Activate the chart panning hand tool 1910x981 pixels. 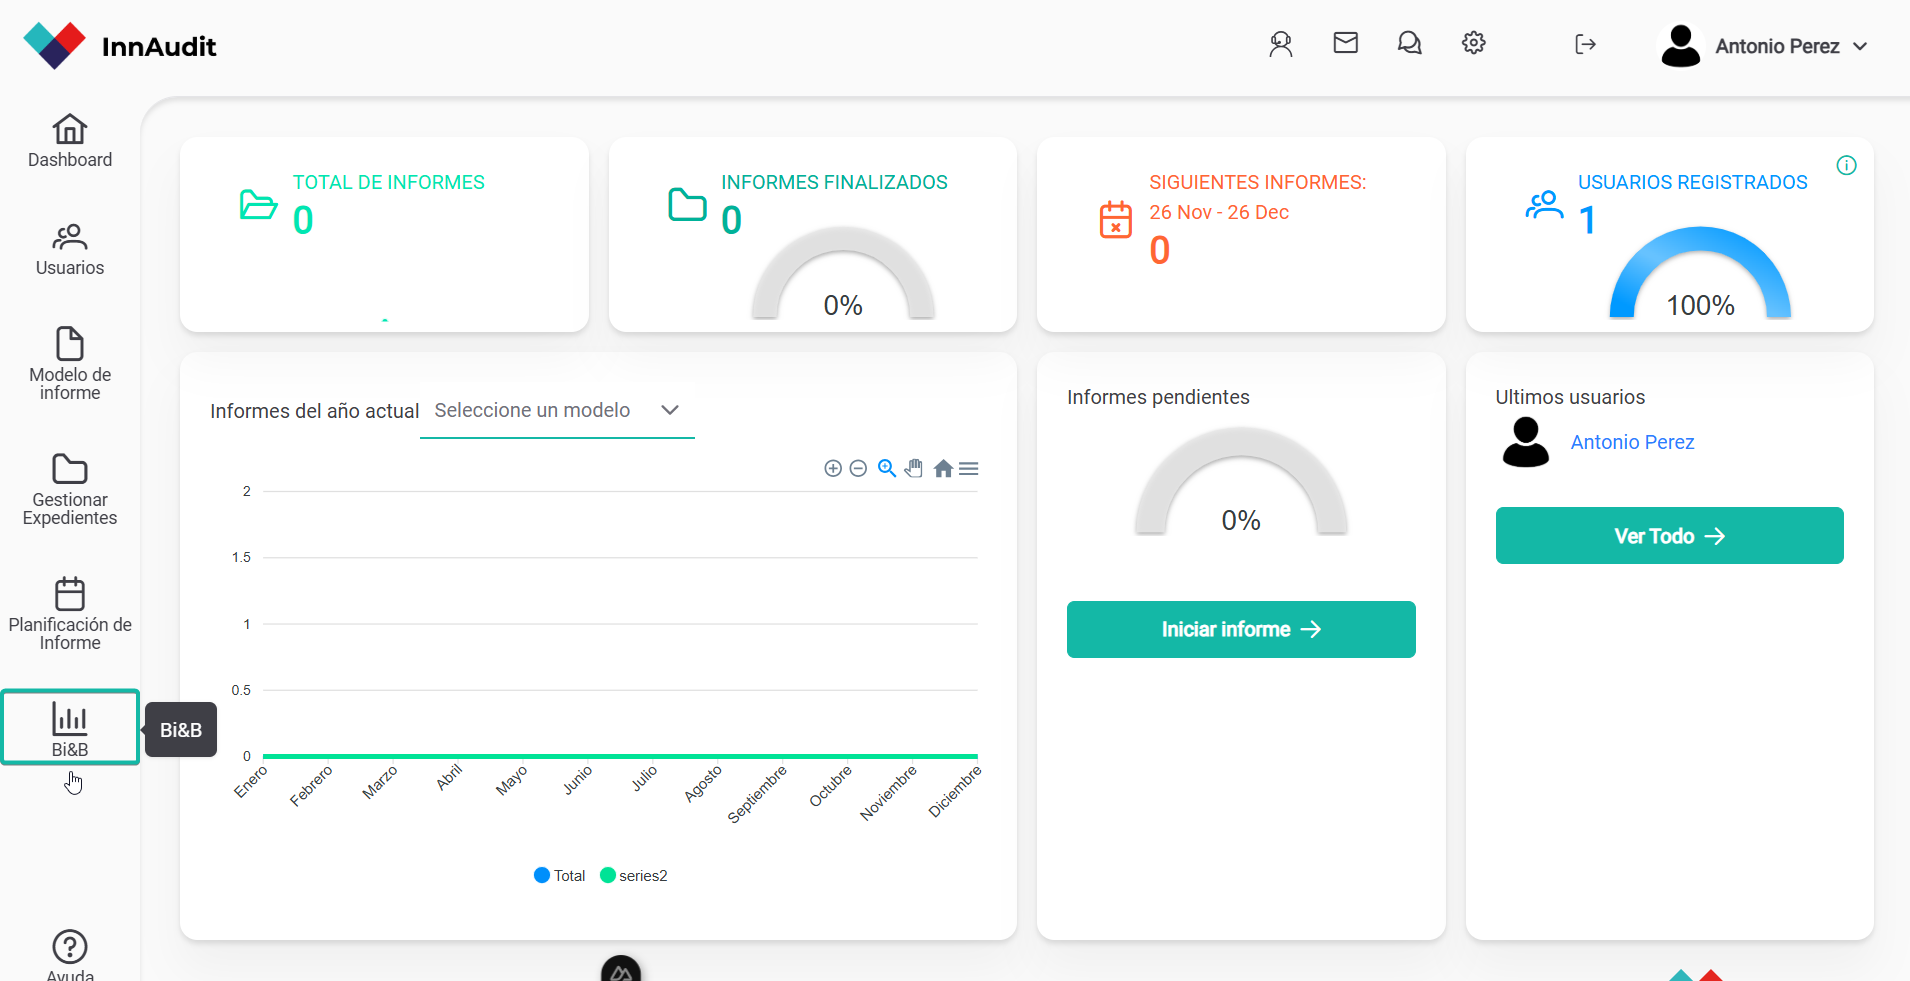pos(914,469)
